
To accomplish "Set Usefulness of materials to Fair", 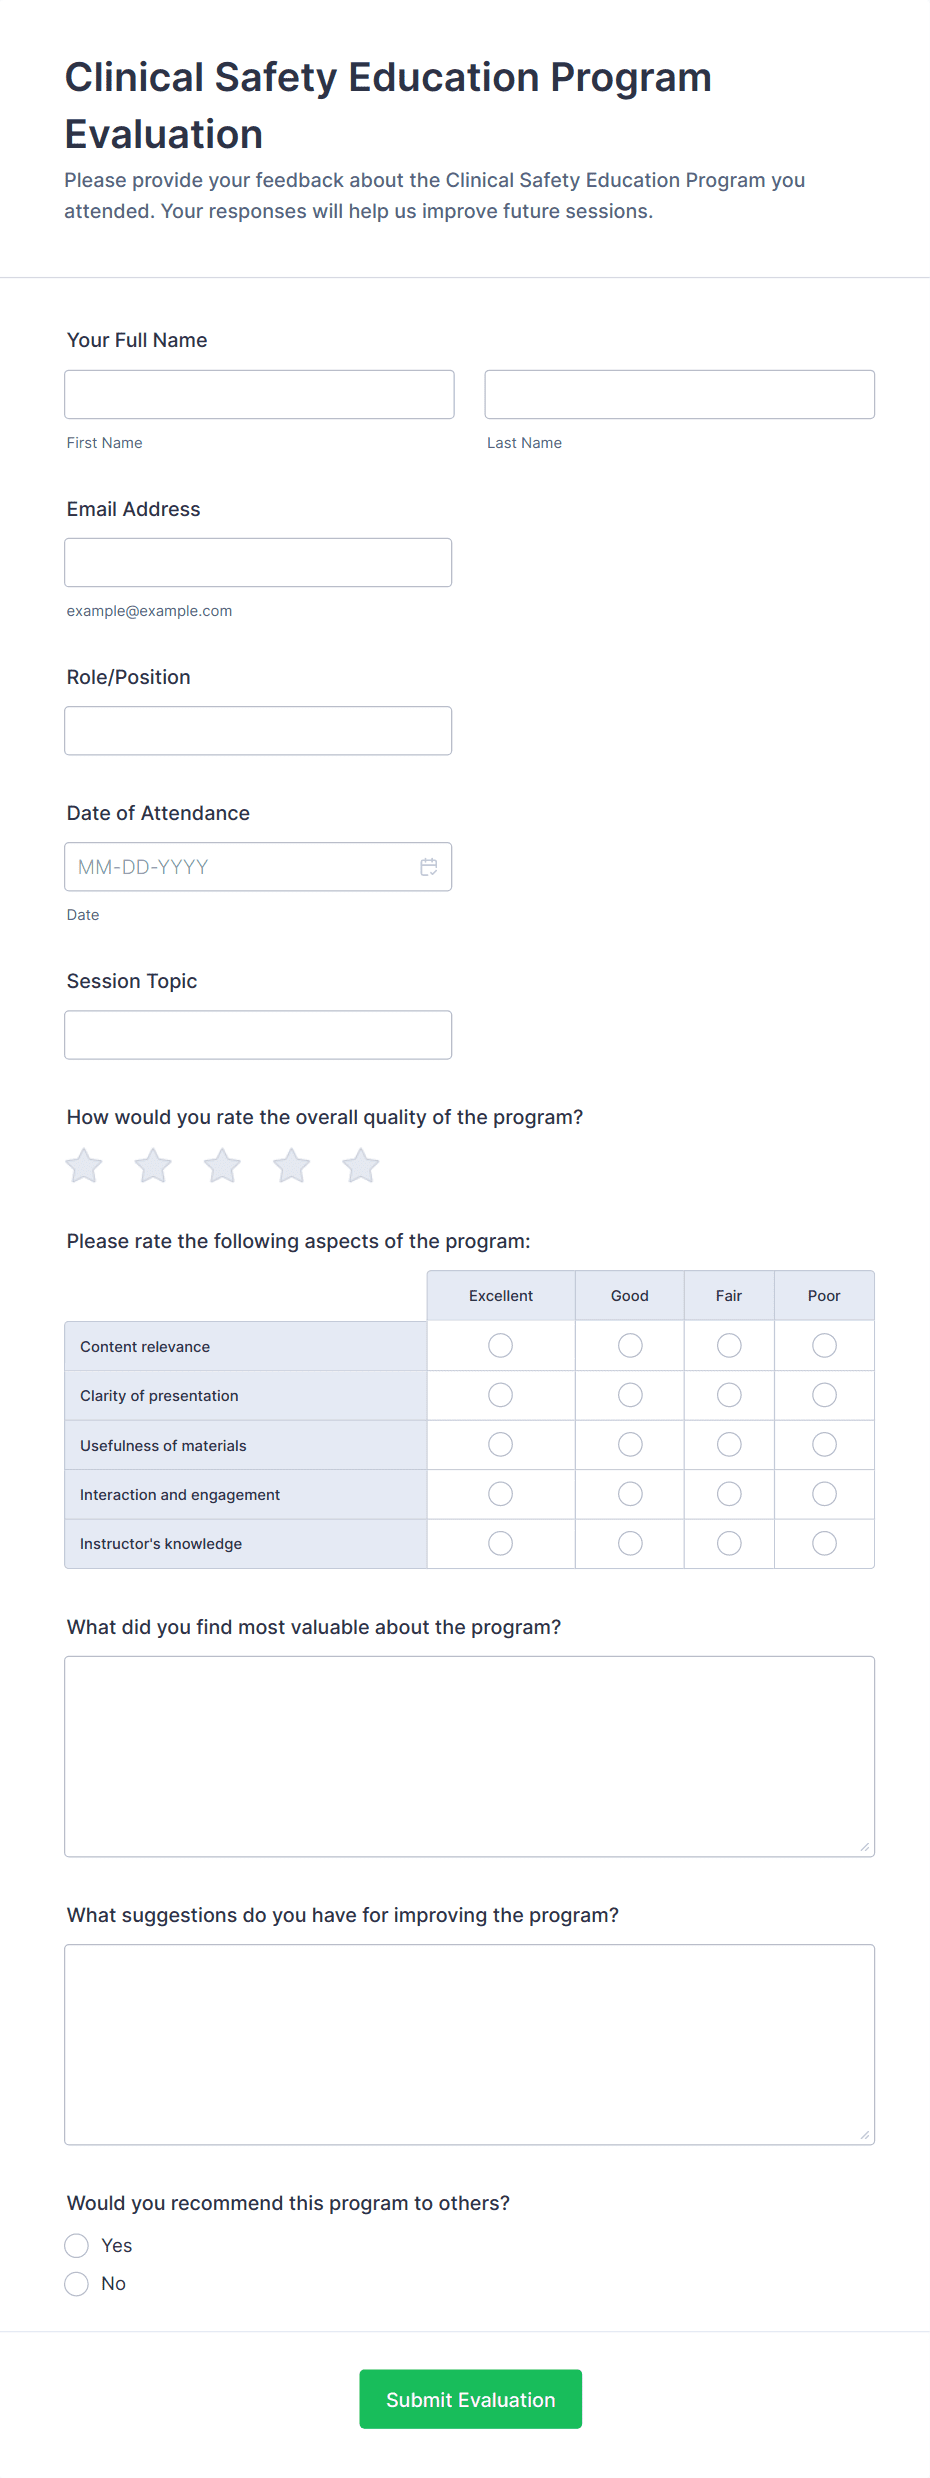I will 729,1445.
